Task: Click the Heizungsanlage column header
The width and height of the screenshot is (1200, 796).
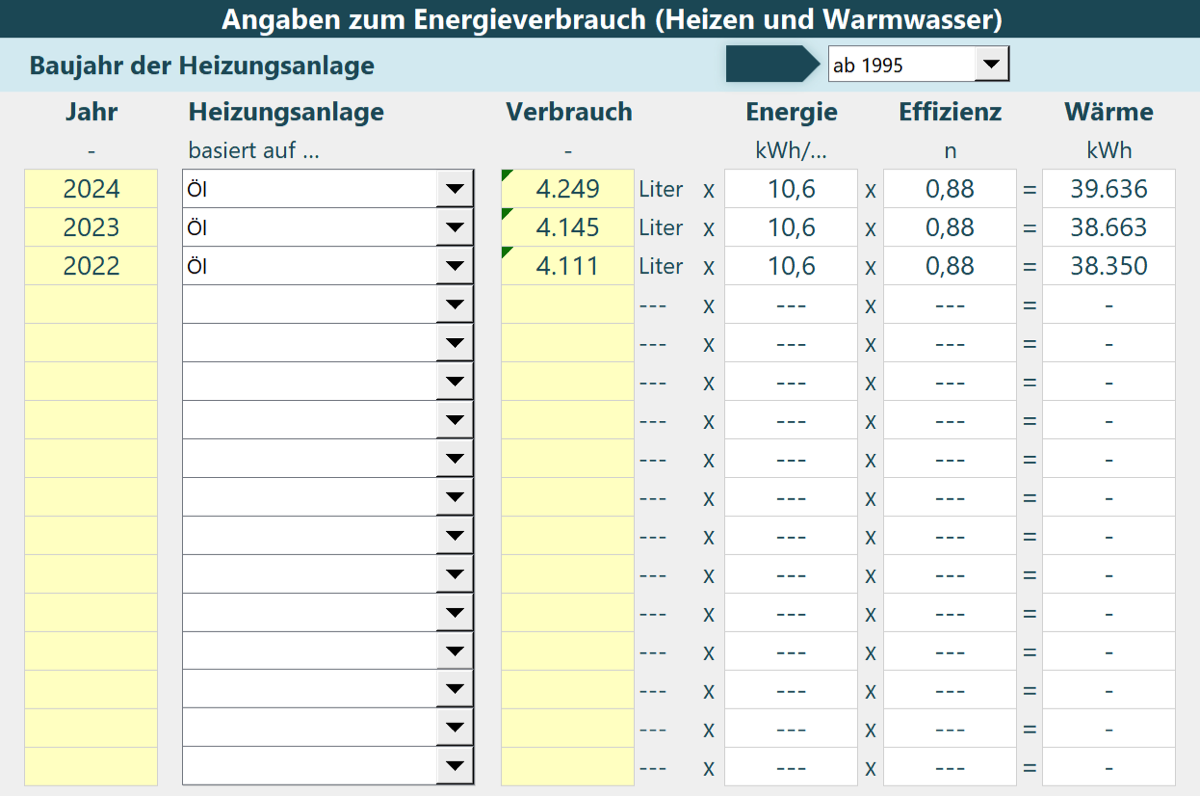Action: (x=286, y=112)
